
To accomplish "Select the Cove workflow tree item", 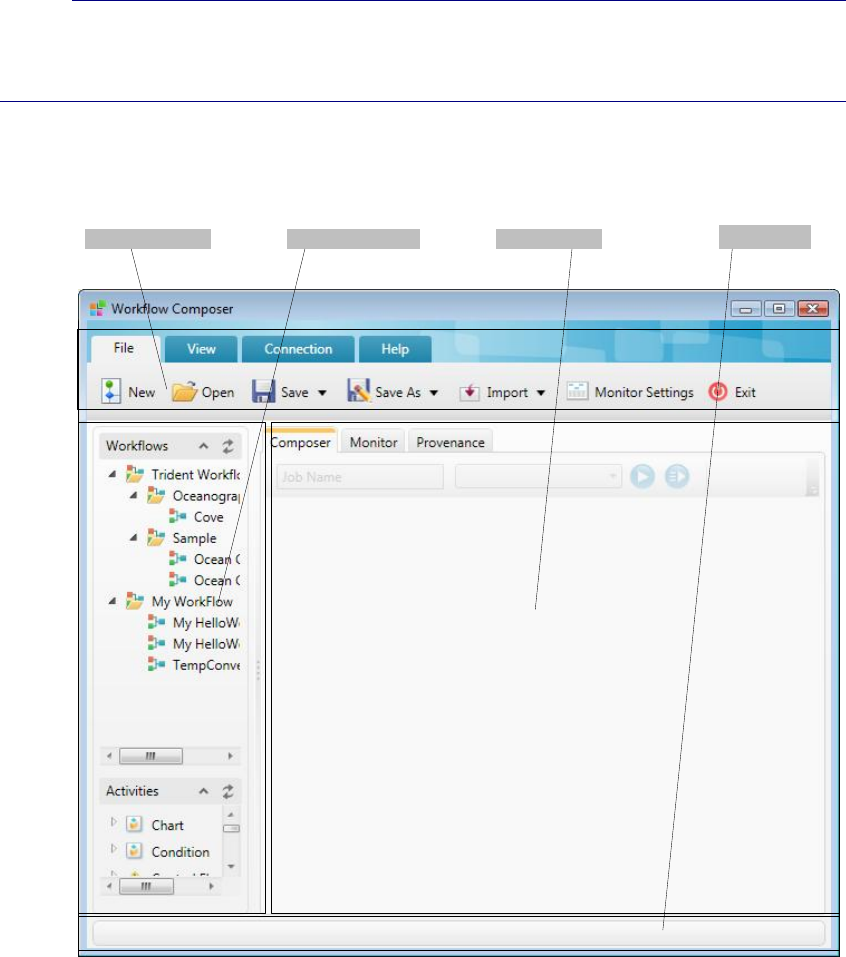I will 209,517.
